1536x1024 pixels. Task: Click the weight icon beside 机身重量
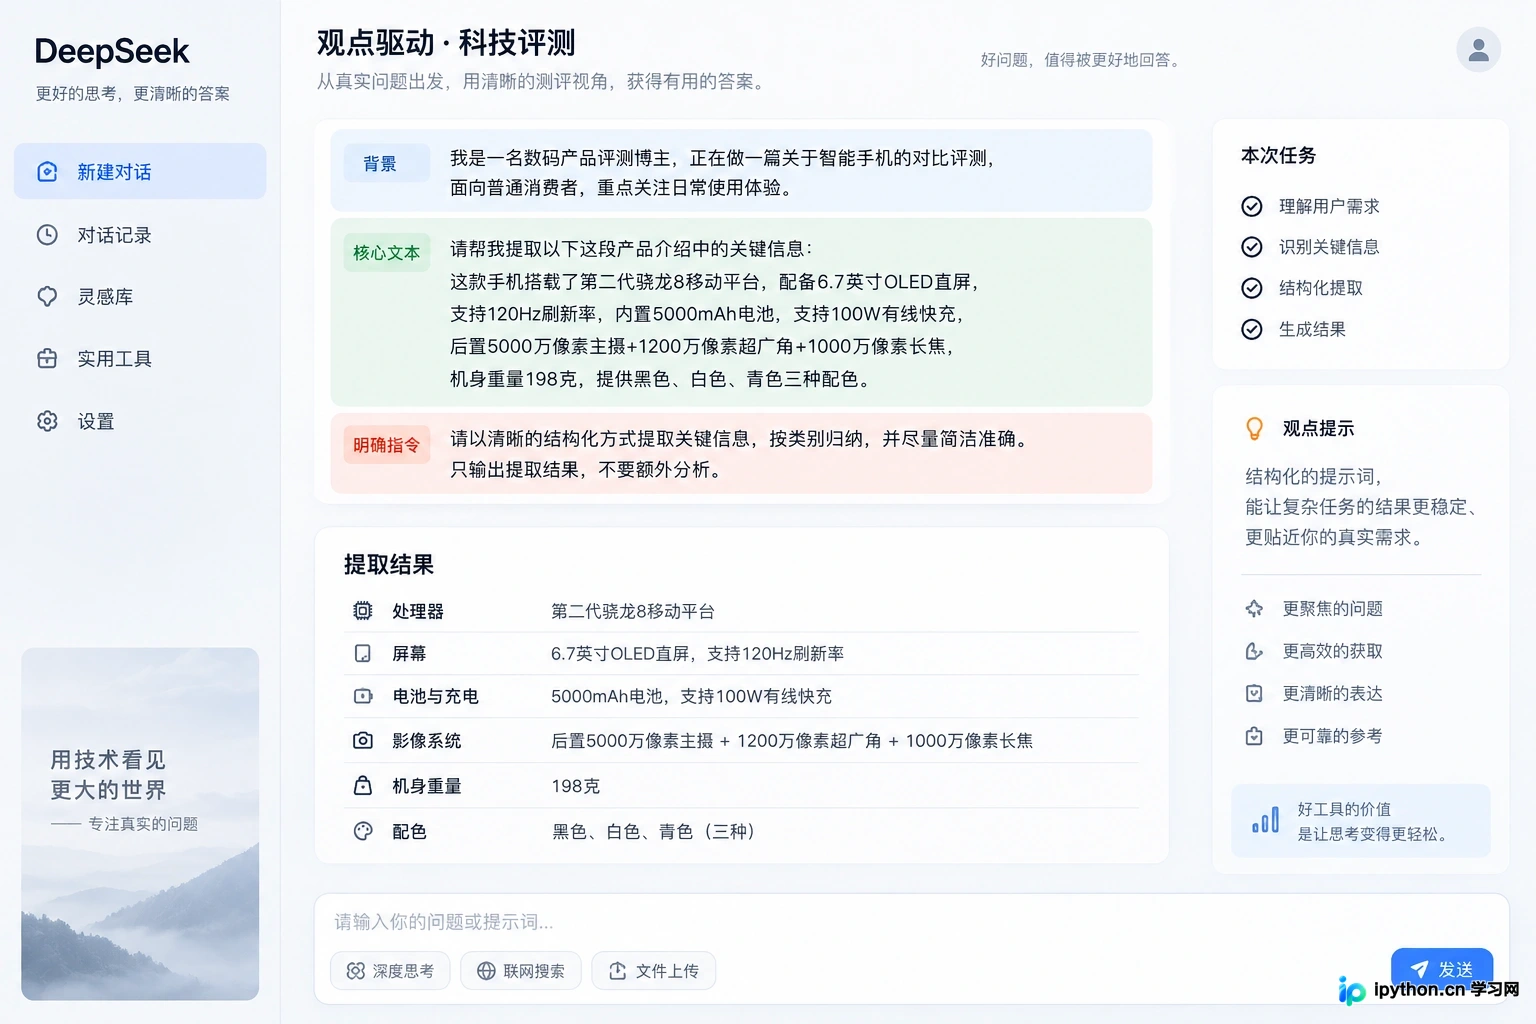[x=363, y=786]
